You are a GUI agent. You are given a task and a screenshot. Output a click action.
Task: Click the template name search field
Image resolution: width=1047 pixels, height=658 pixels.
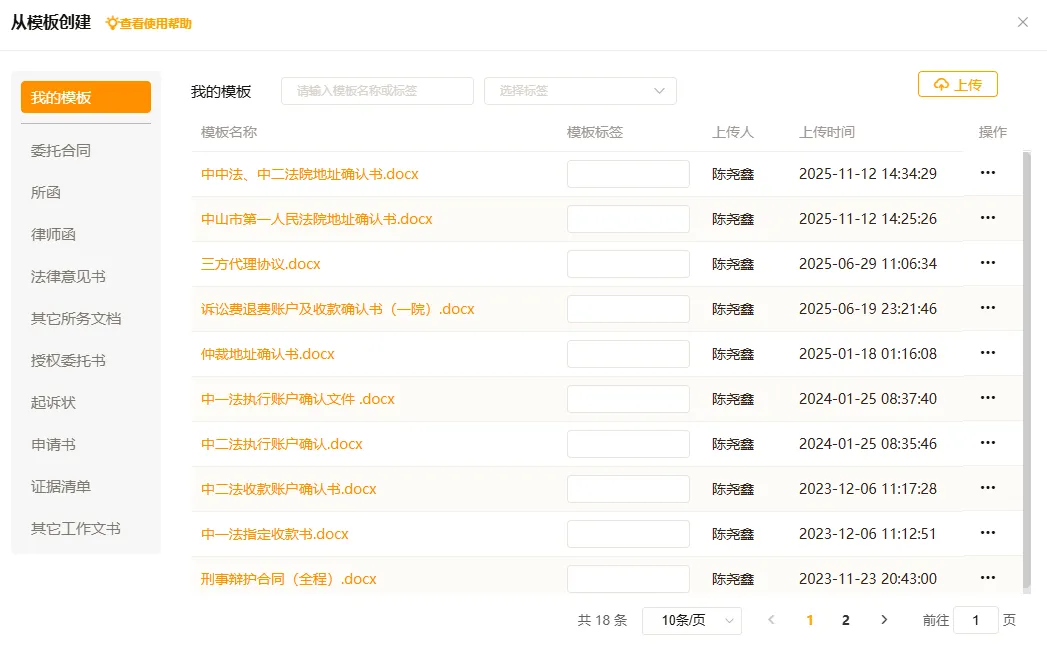point(377,91)
